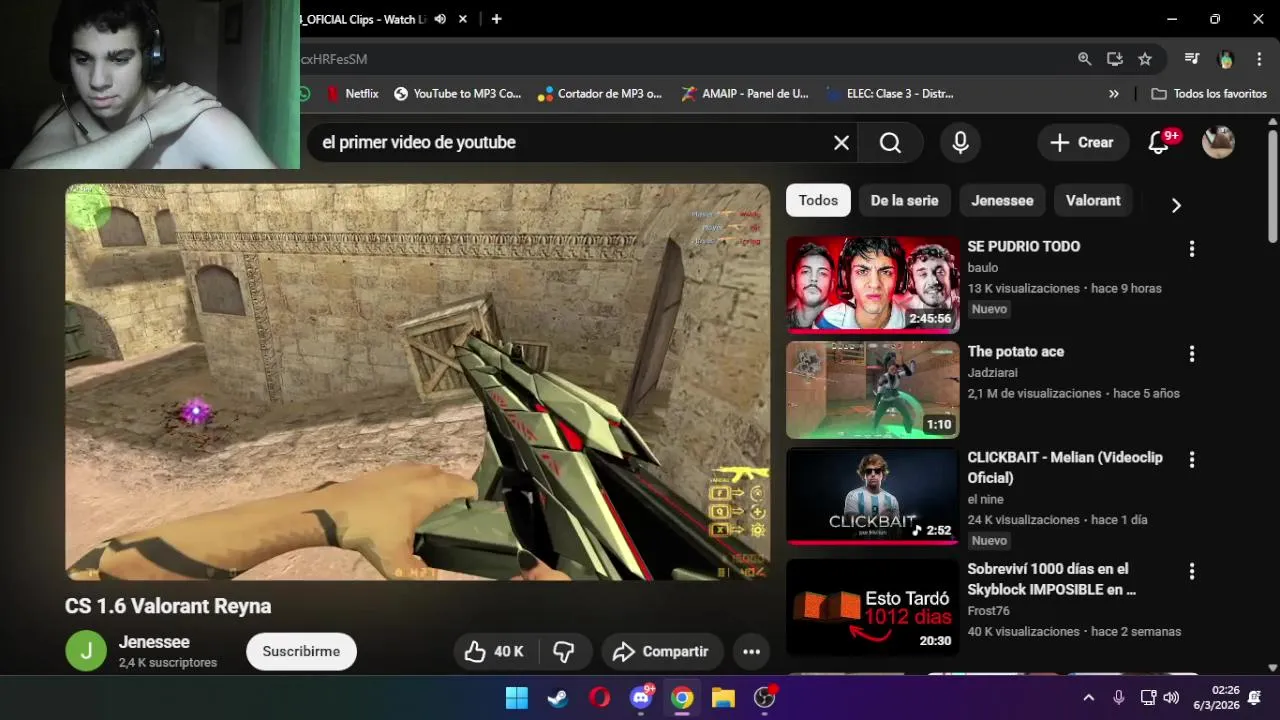Dislike the video with thumbs down
The image size is (1280, 720).
click(x=565, y=652)
